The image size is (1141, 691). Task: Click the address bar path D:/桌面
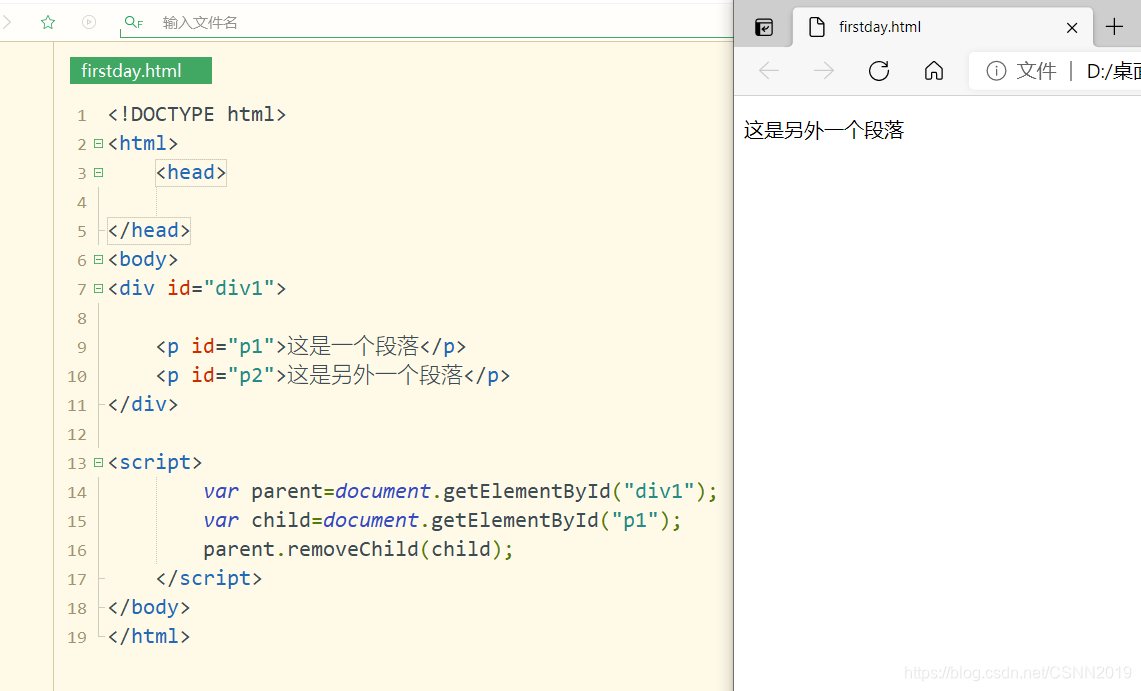click(x=1113, y=71)
